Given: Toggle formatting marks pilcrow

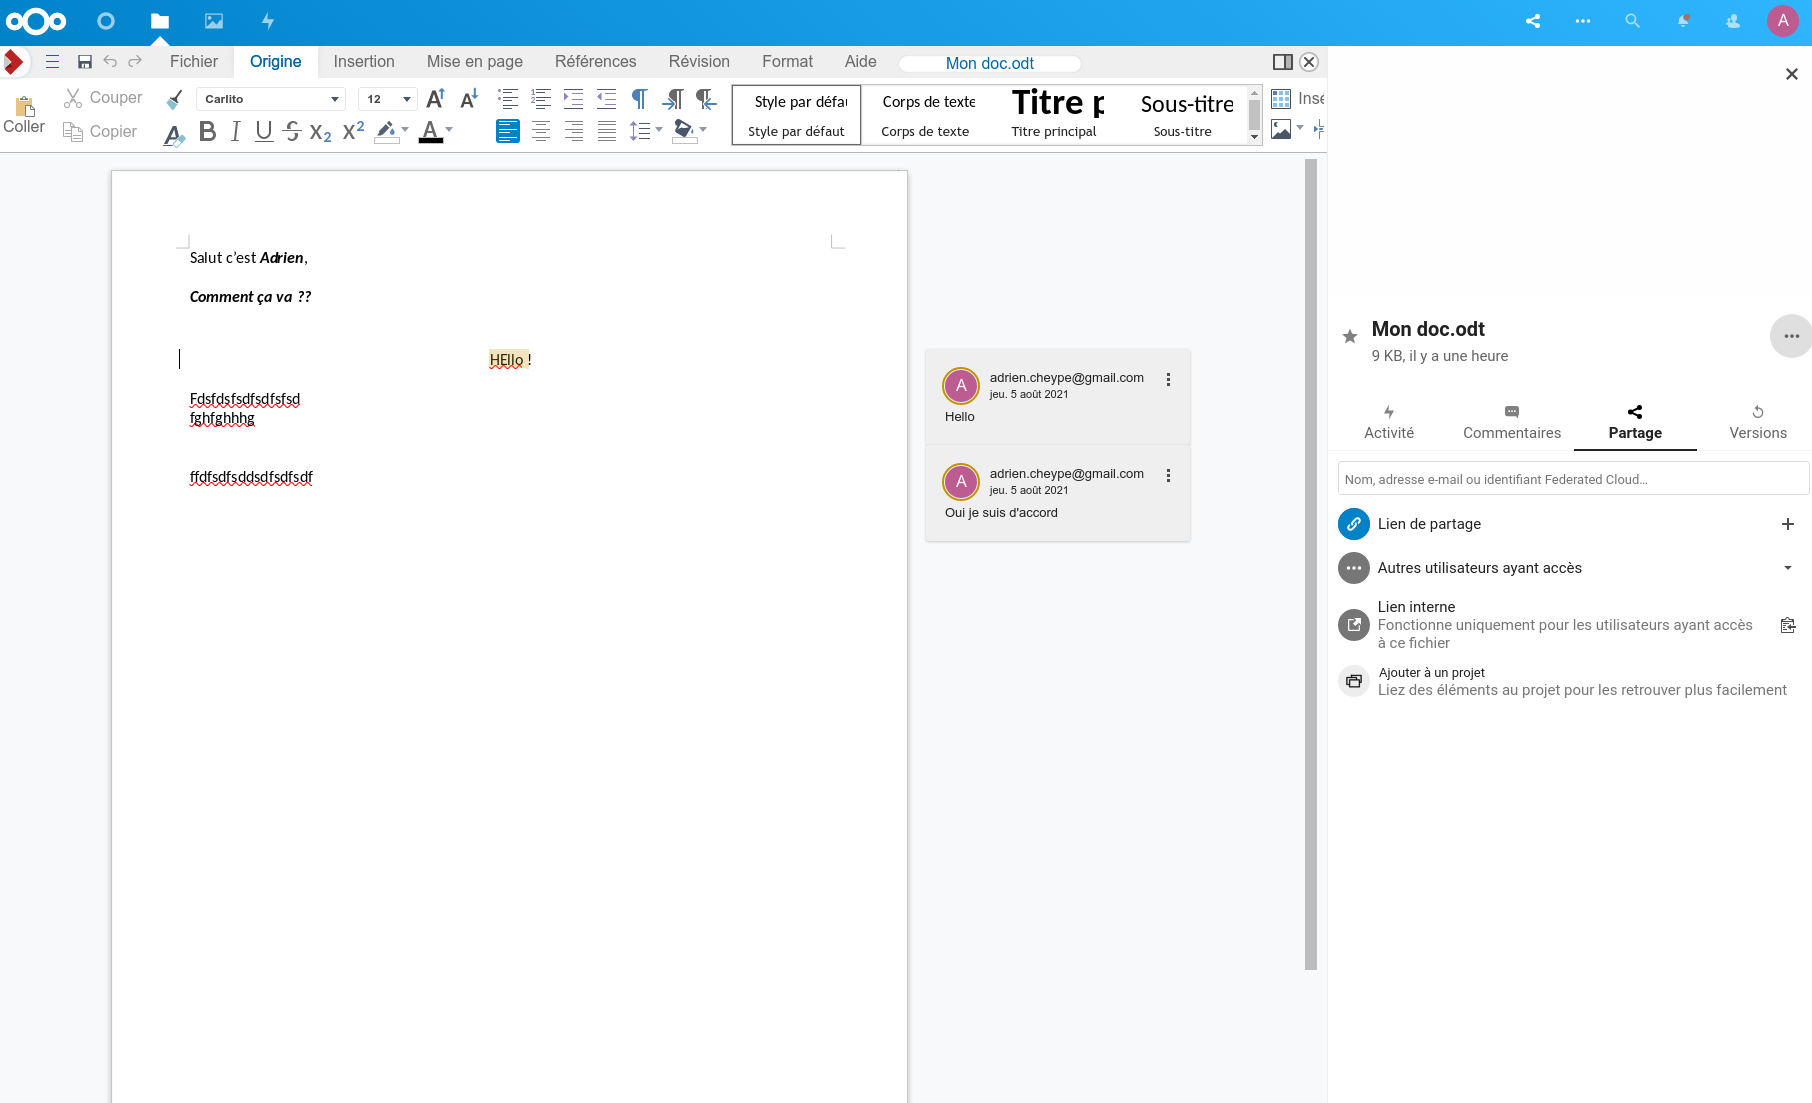Looking at the screenshot, I should (639, 98).
